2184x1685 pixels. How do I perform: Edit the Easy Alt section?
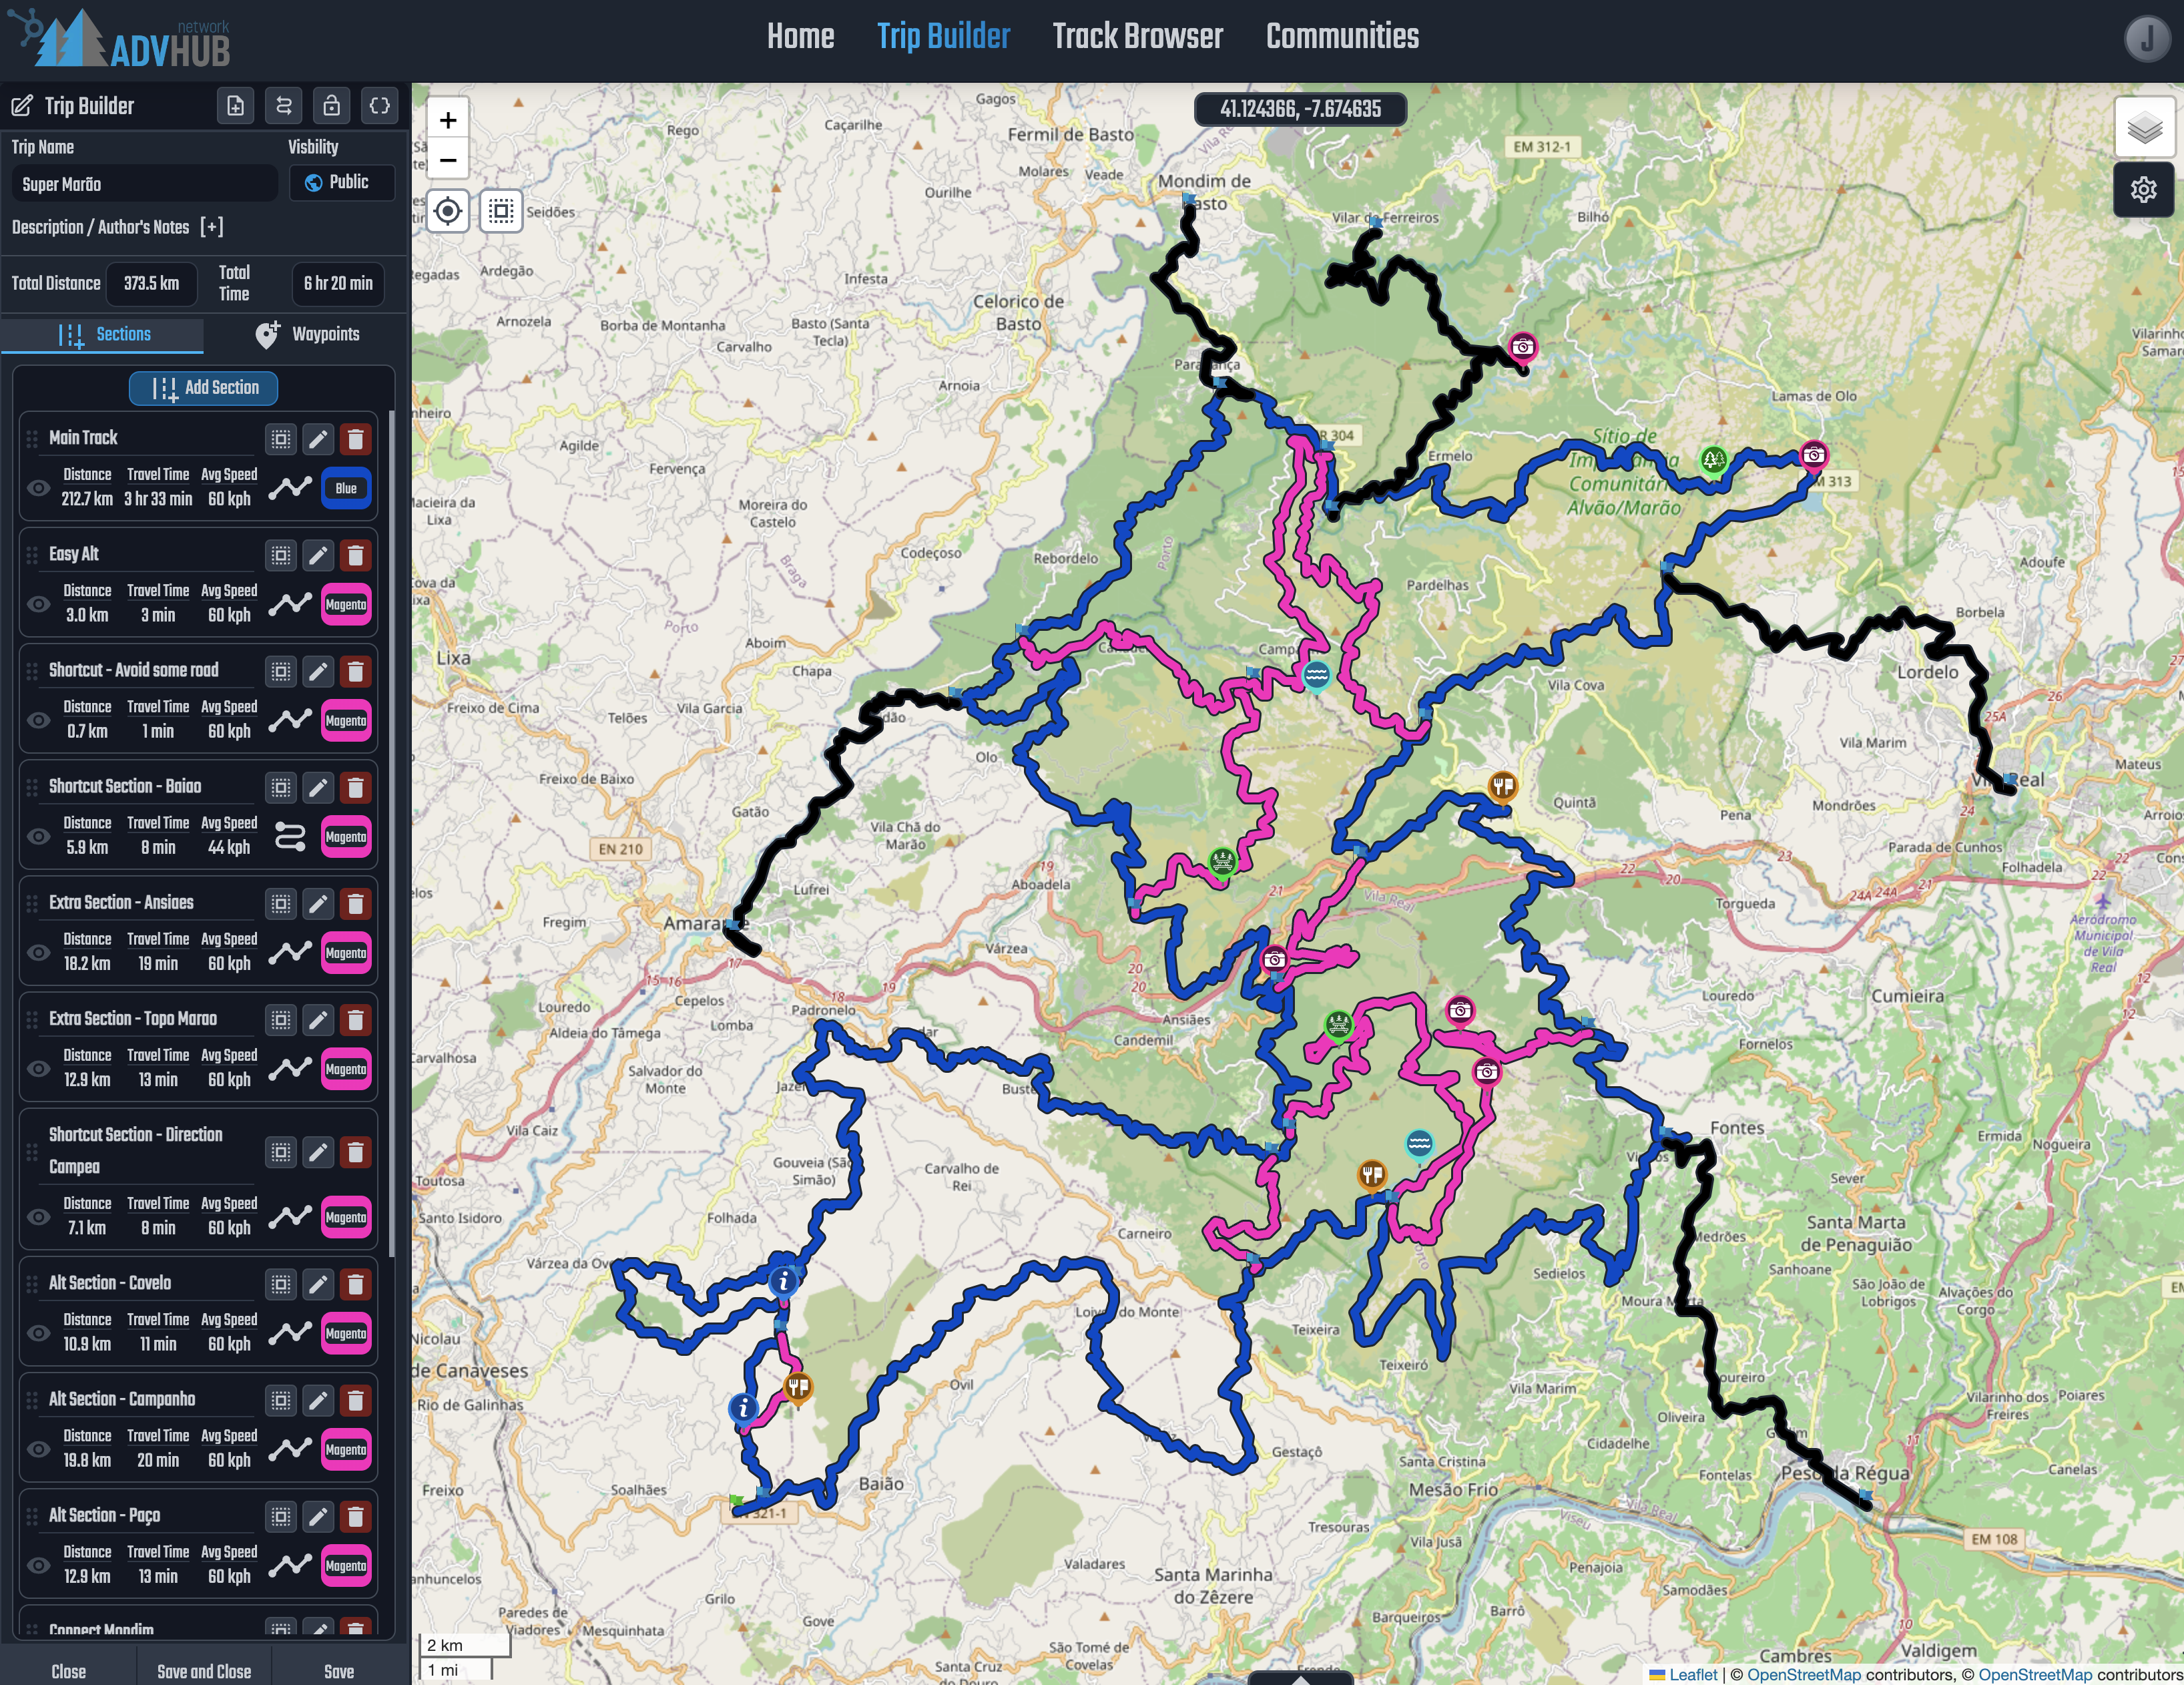pyautogui.click(x=318, y=555)
